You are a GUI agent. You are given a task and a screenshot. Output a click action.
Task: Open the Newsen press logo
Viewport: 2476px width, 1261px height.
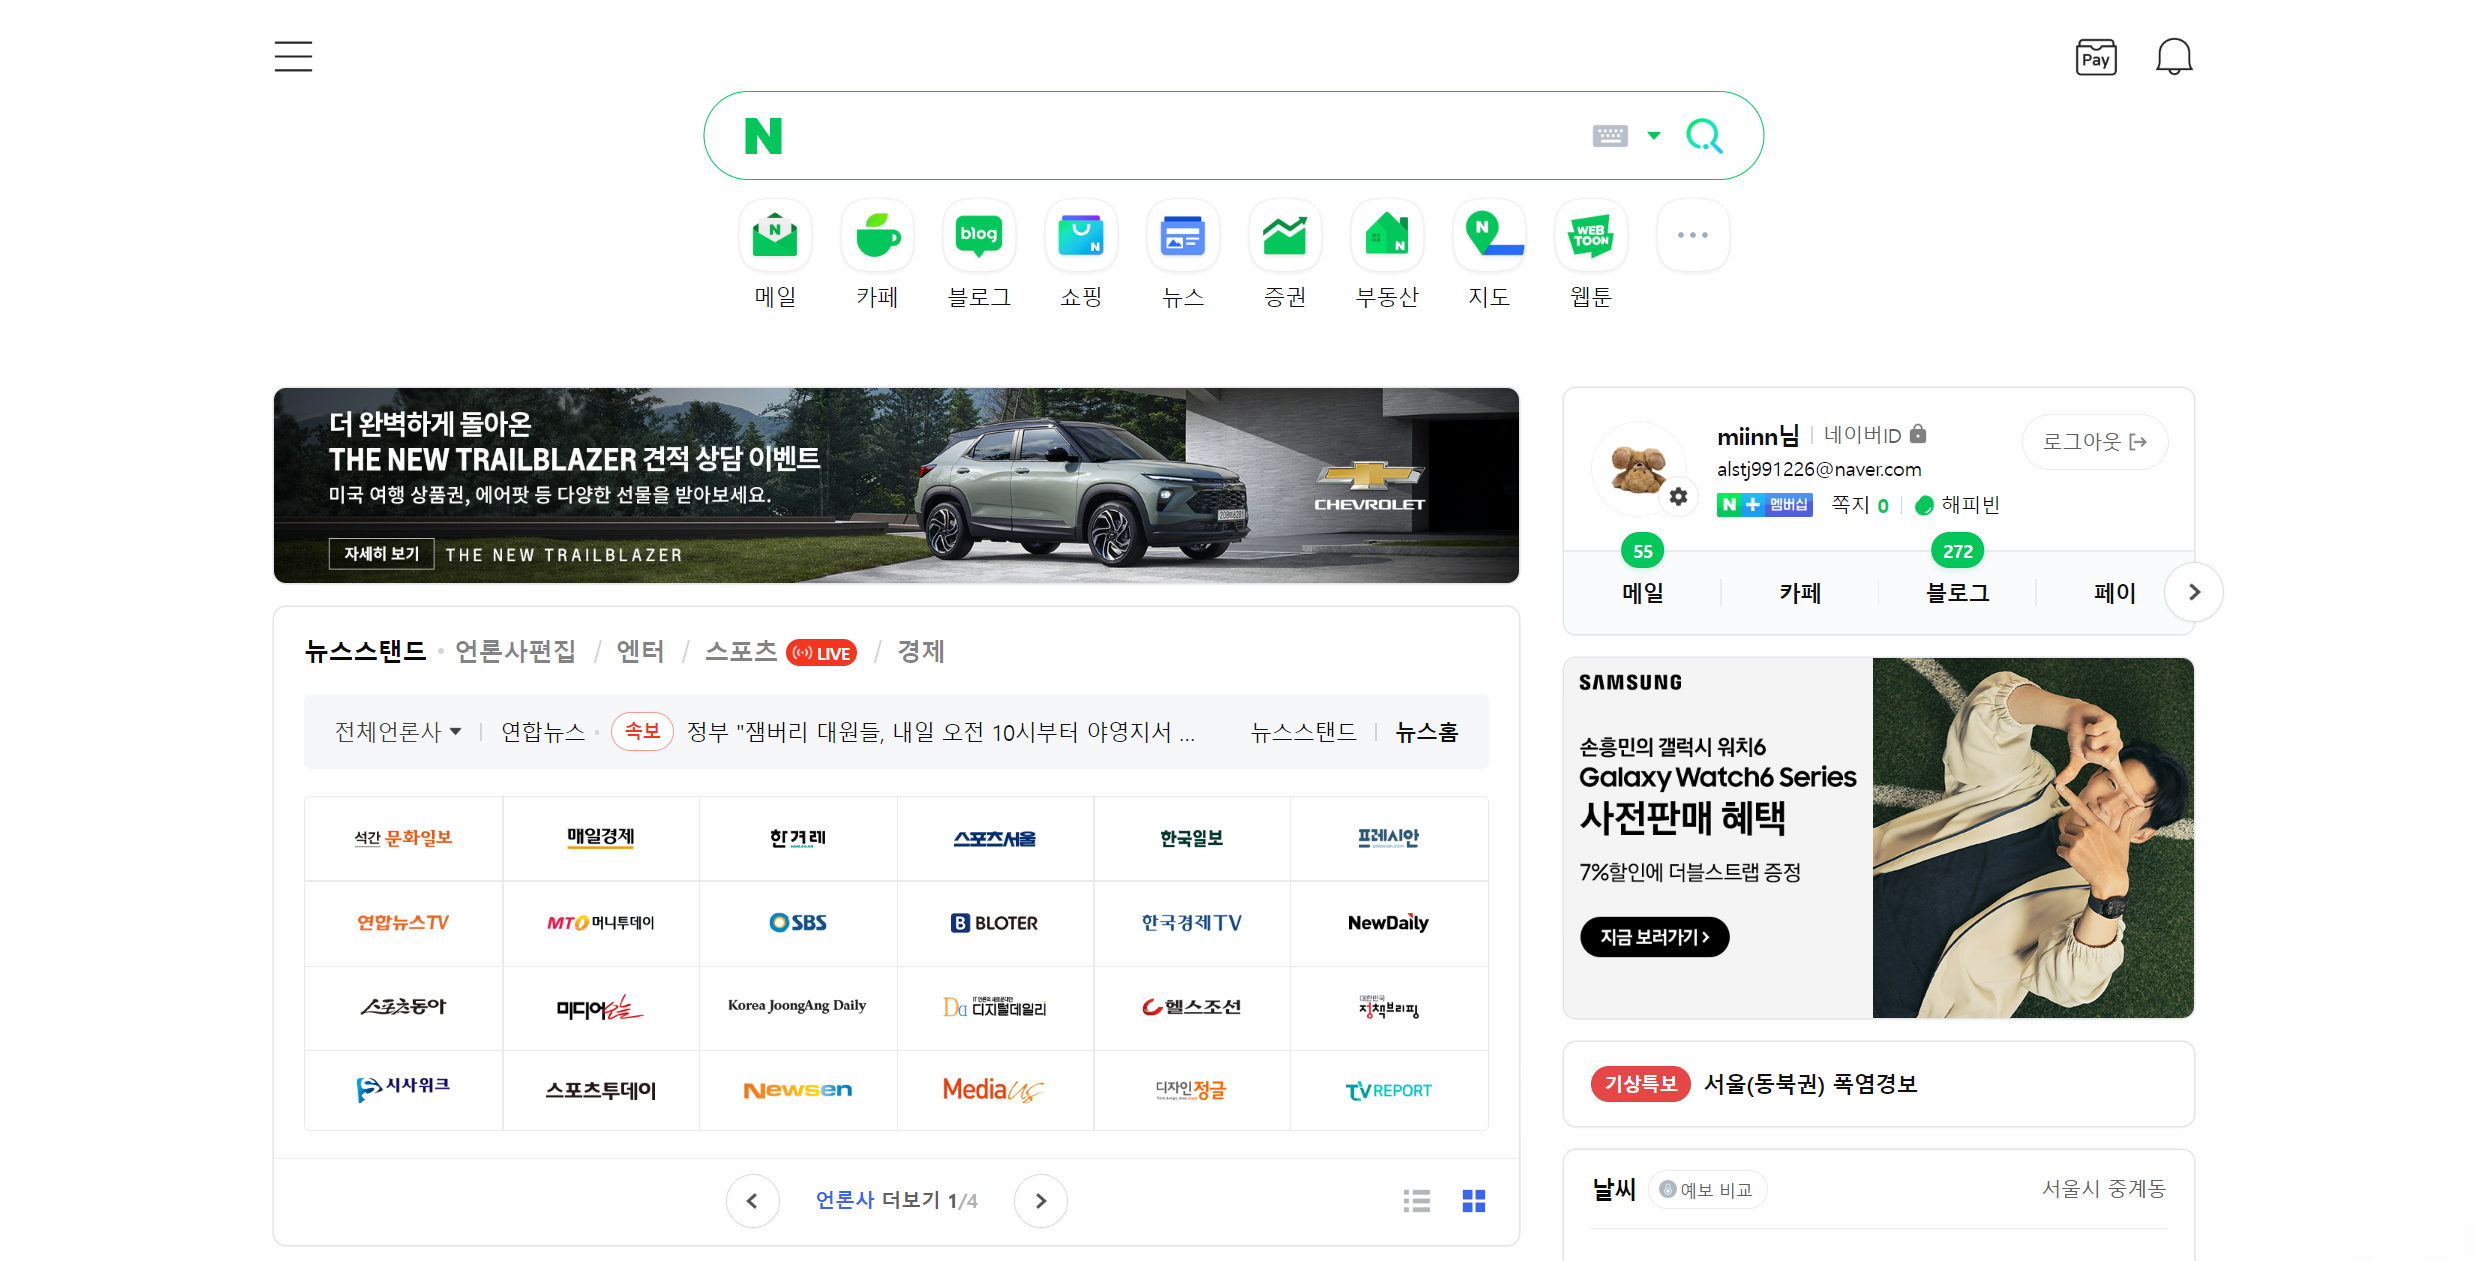[797, 1090]
